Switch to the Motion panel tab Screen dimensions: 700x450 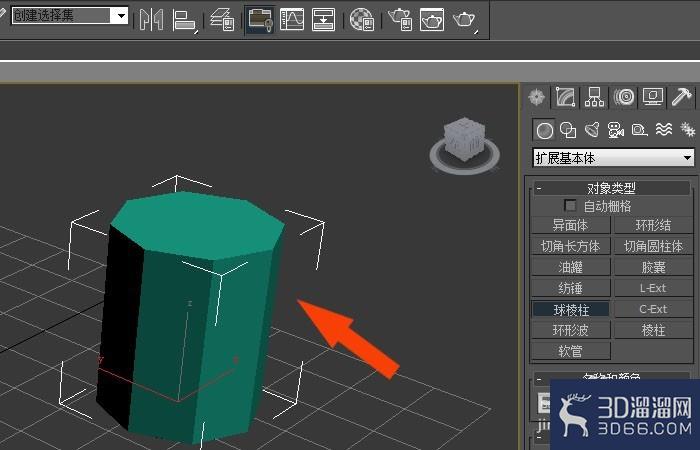624,97
